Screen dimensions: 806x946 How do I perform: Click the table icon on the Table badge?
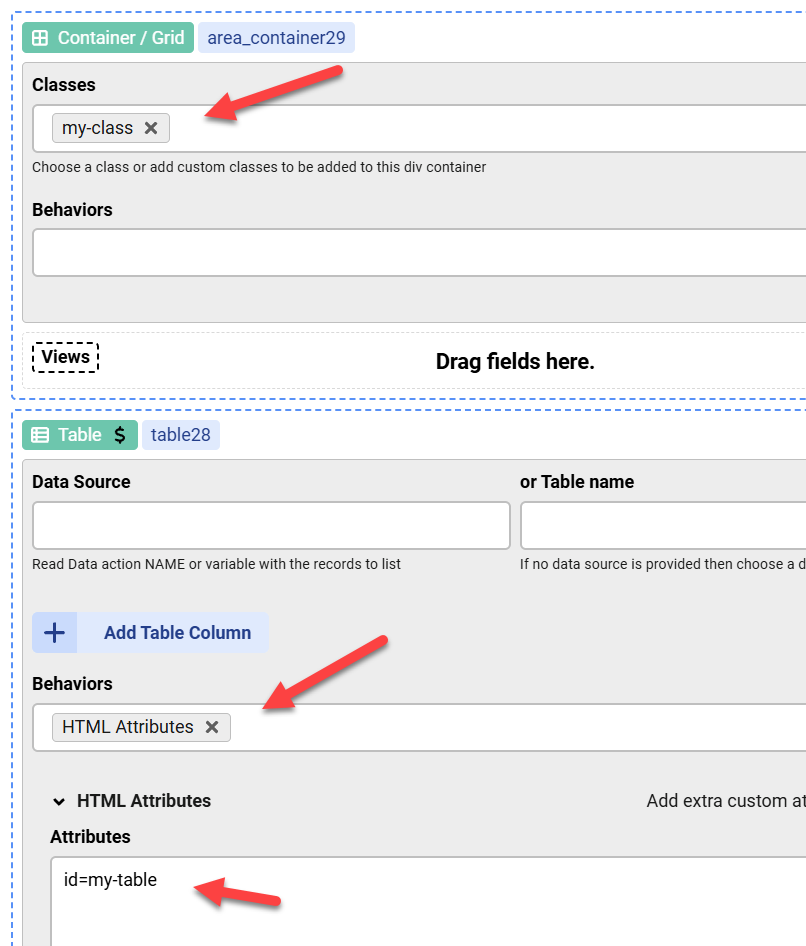point(39,434)
